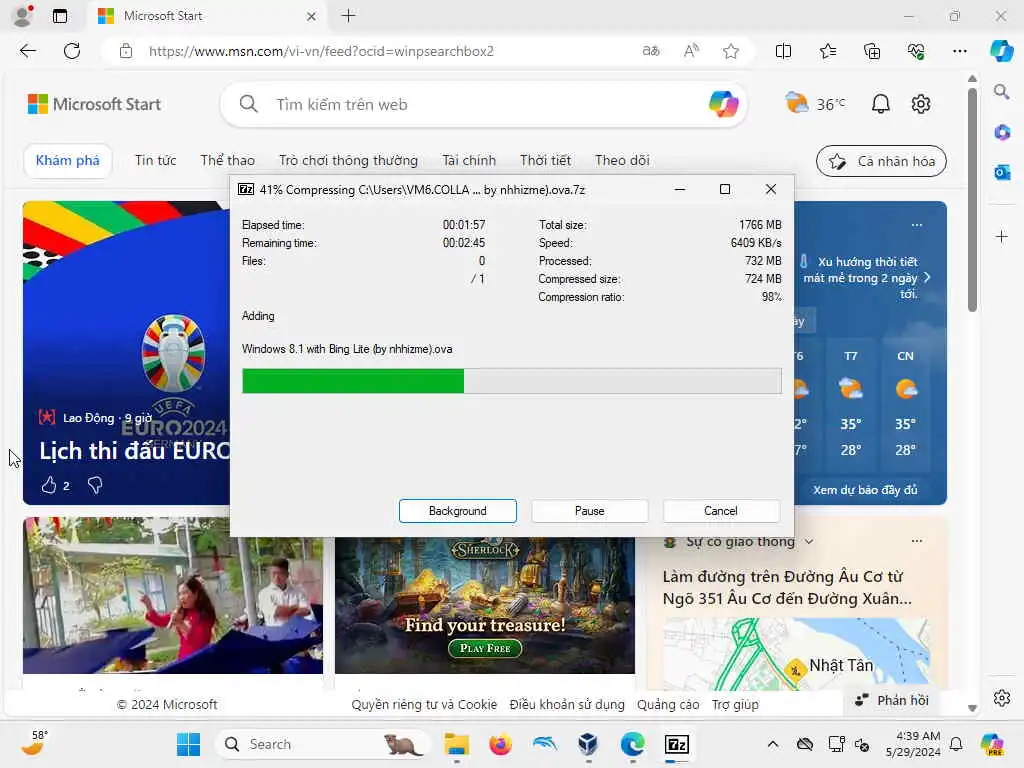Click the Copilot icon in search box

723,104
